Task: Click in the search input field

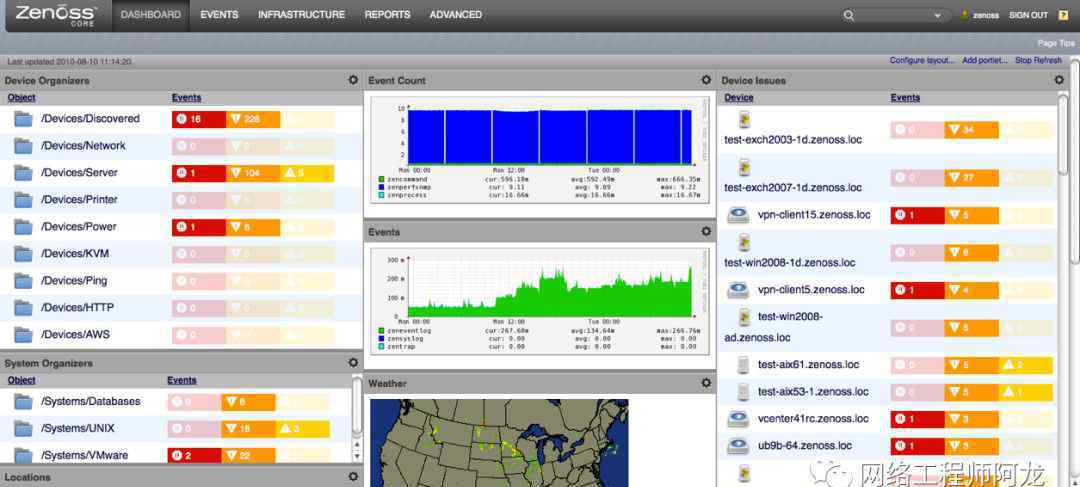Action: pos(893,15)
